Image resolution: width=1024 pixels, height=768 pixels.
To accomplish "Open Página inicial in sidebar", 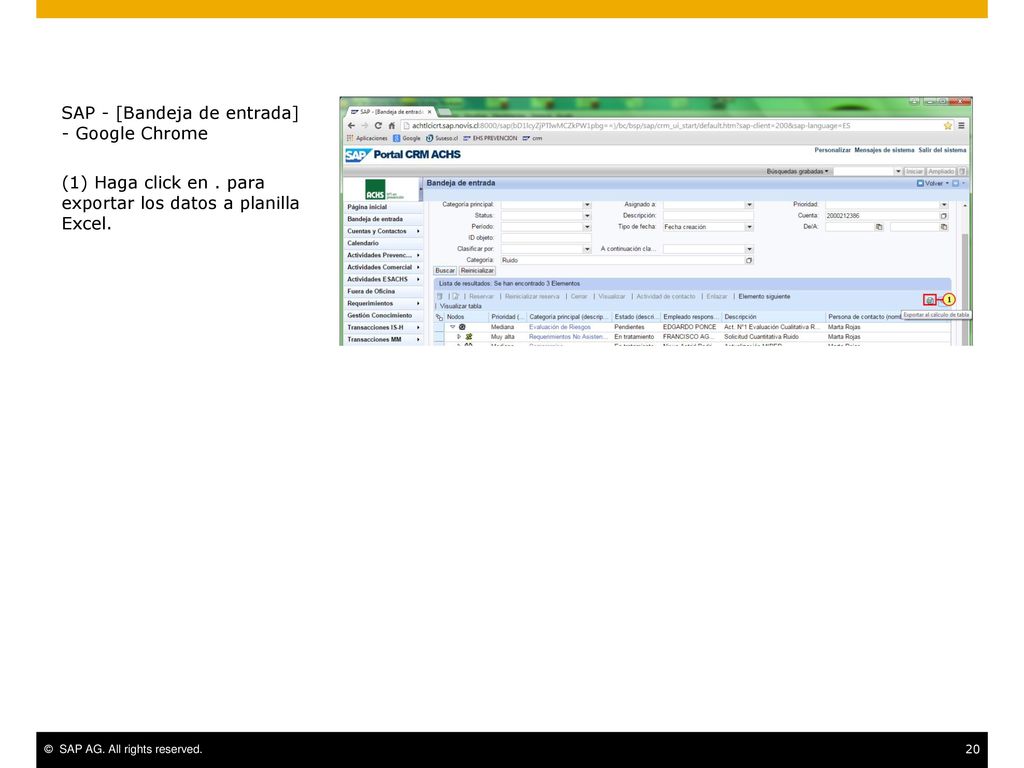I will [x=367, y=207].
